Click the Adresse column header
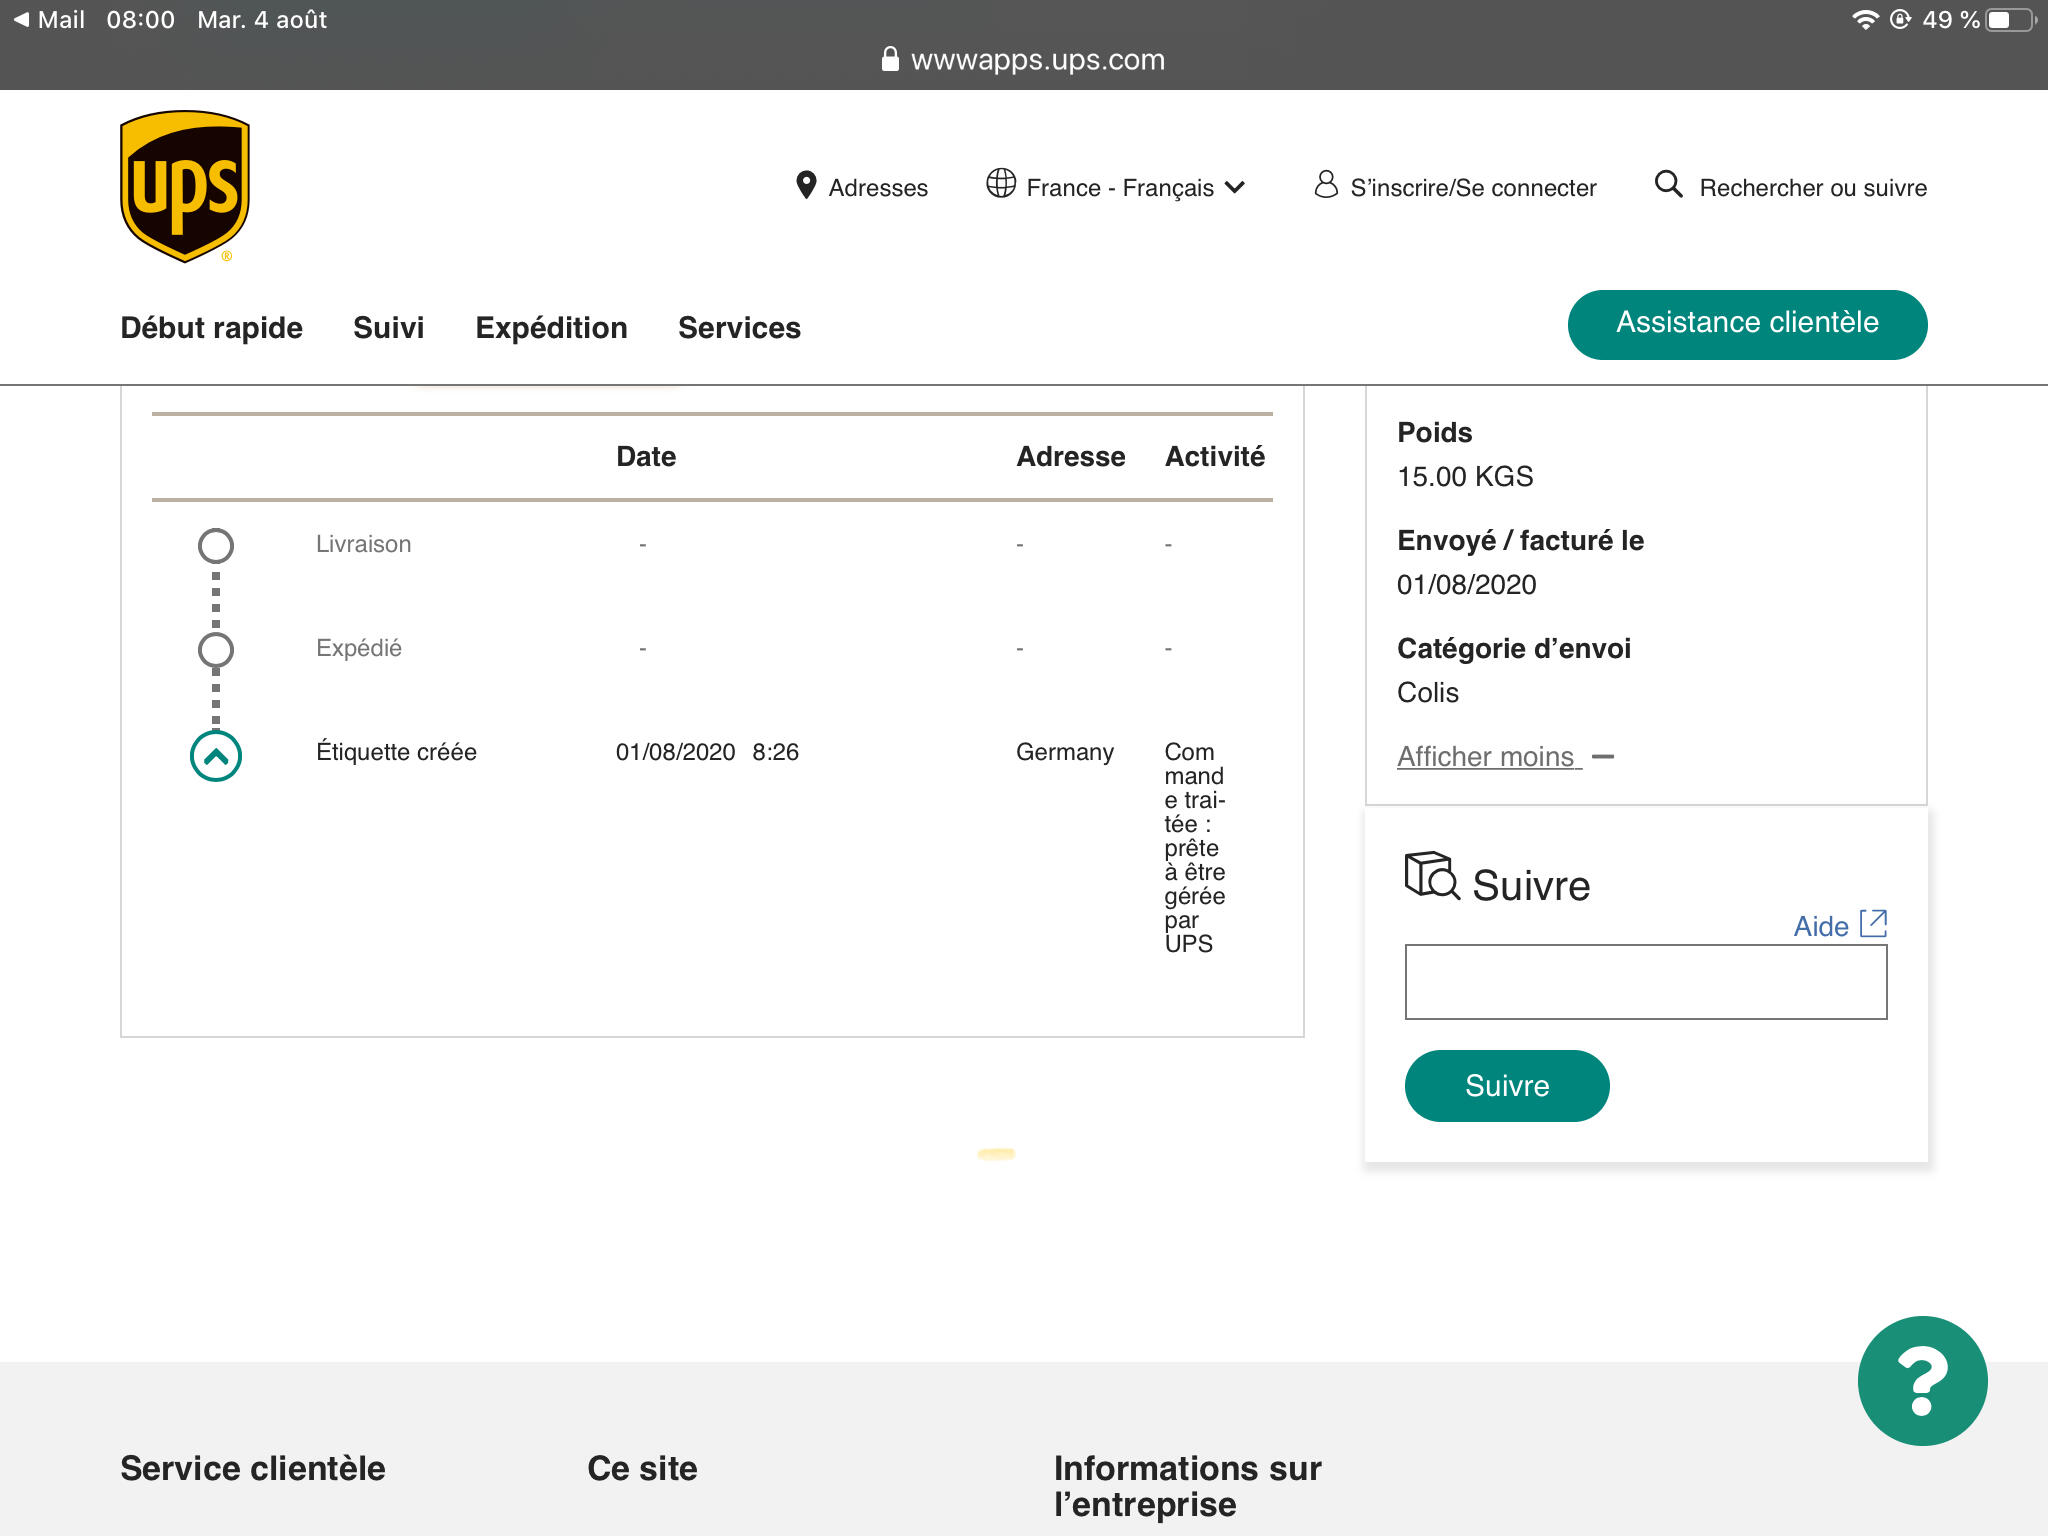This screenshot has width=2048, height=1536. 1071,456
